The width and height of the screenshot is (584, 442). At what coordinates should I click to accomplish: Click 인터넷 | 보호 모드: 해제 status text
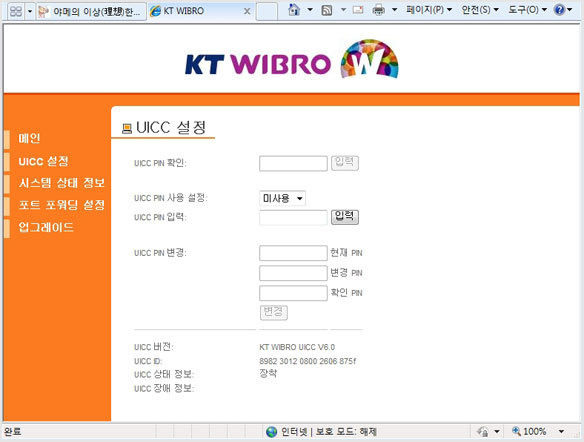point(329,432)
